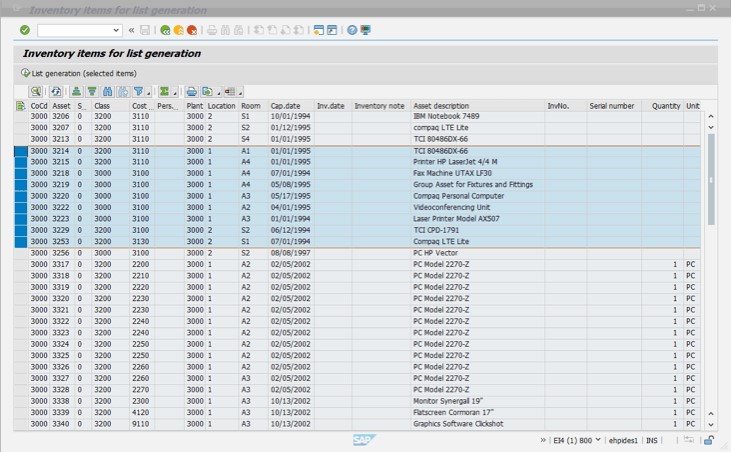The width and height of the screenshot is (731, 452).
Task: Click List generation (selected items) button
Action: pos(79,73)
